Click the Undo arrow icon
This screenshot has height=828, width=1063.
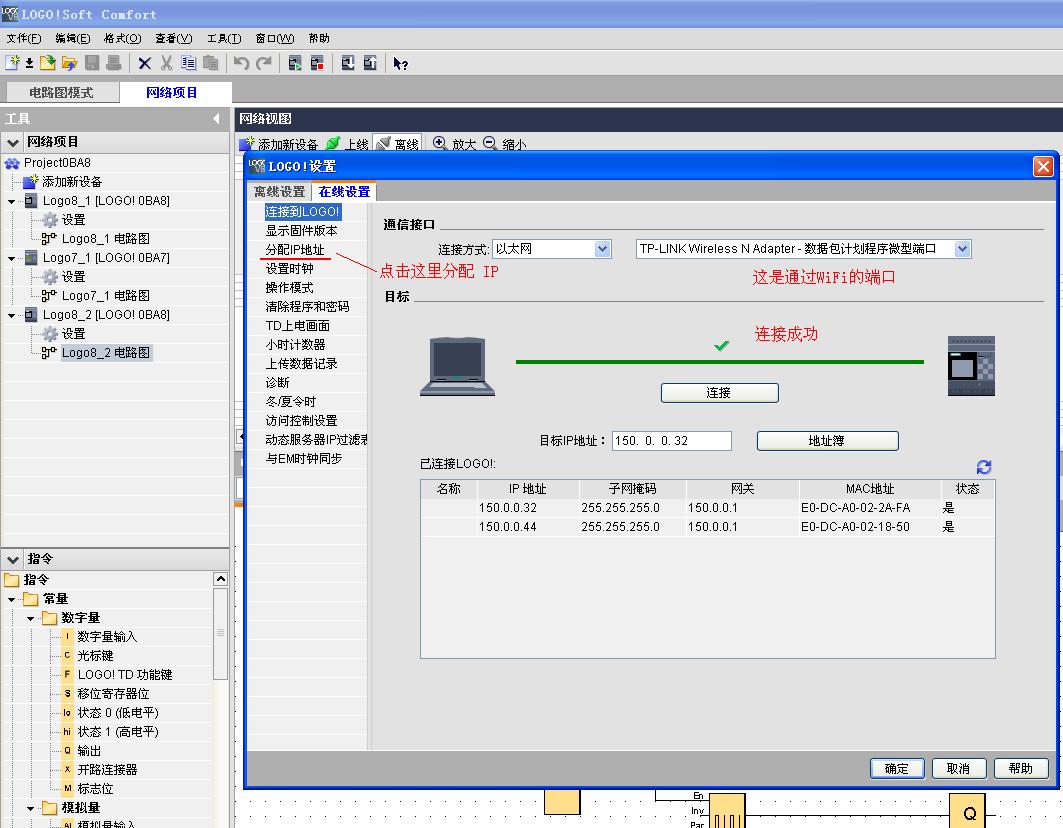point(241,63)
